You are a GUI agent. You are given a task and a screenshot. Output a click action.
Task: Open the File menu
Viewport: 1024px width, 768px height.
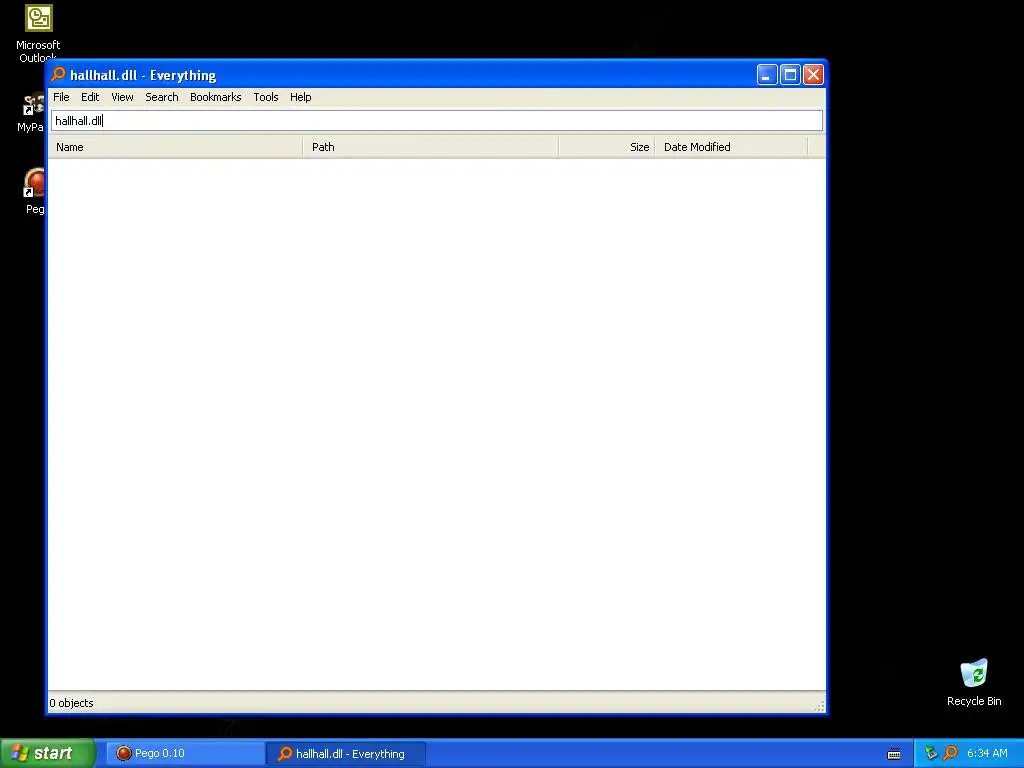point(61,97)
